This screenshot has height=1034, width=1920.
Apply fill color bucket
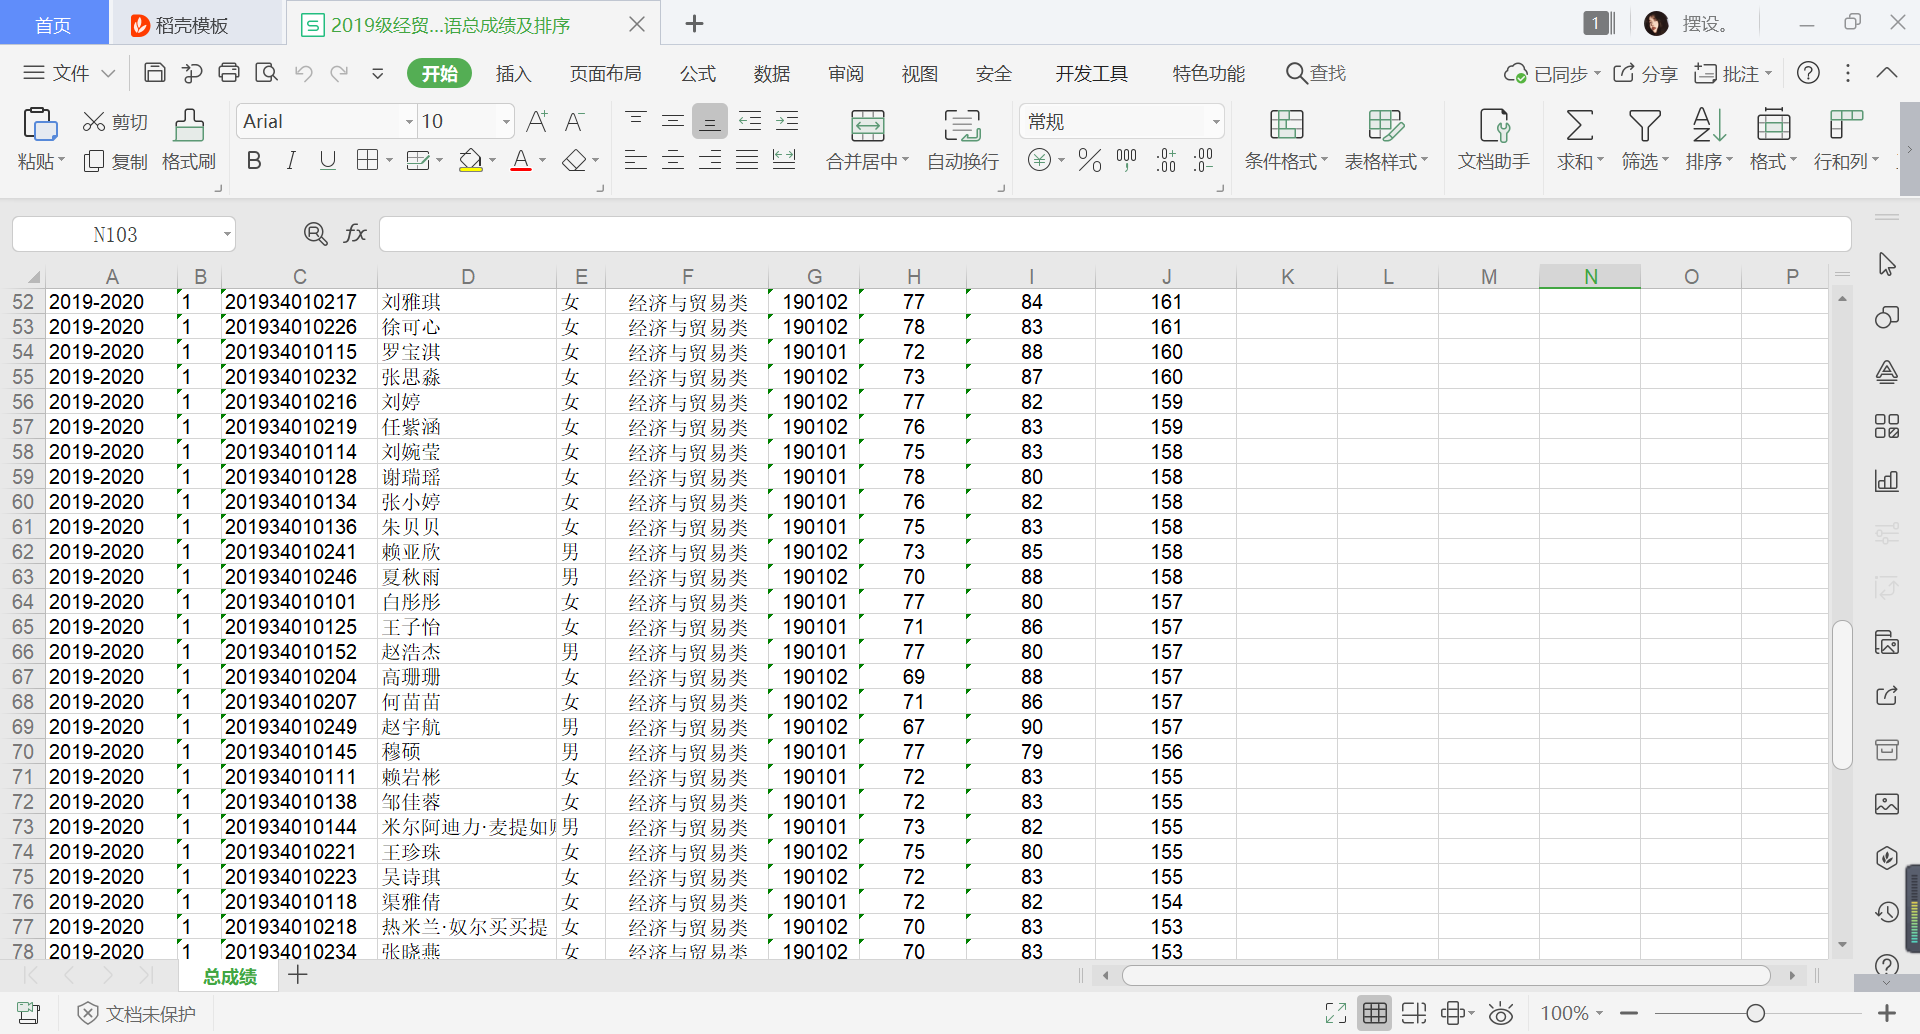pos(470,160)
